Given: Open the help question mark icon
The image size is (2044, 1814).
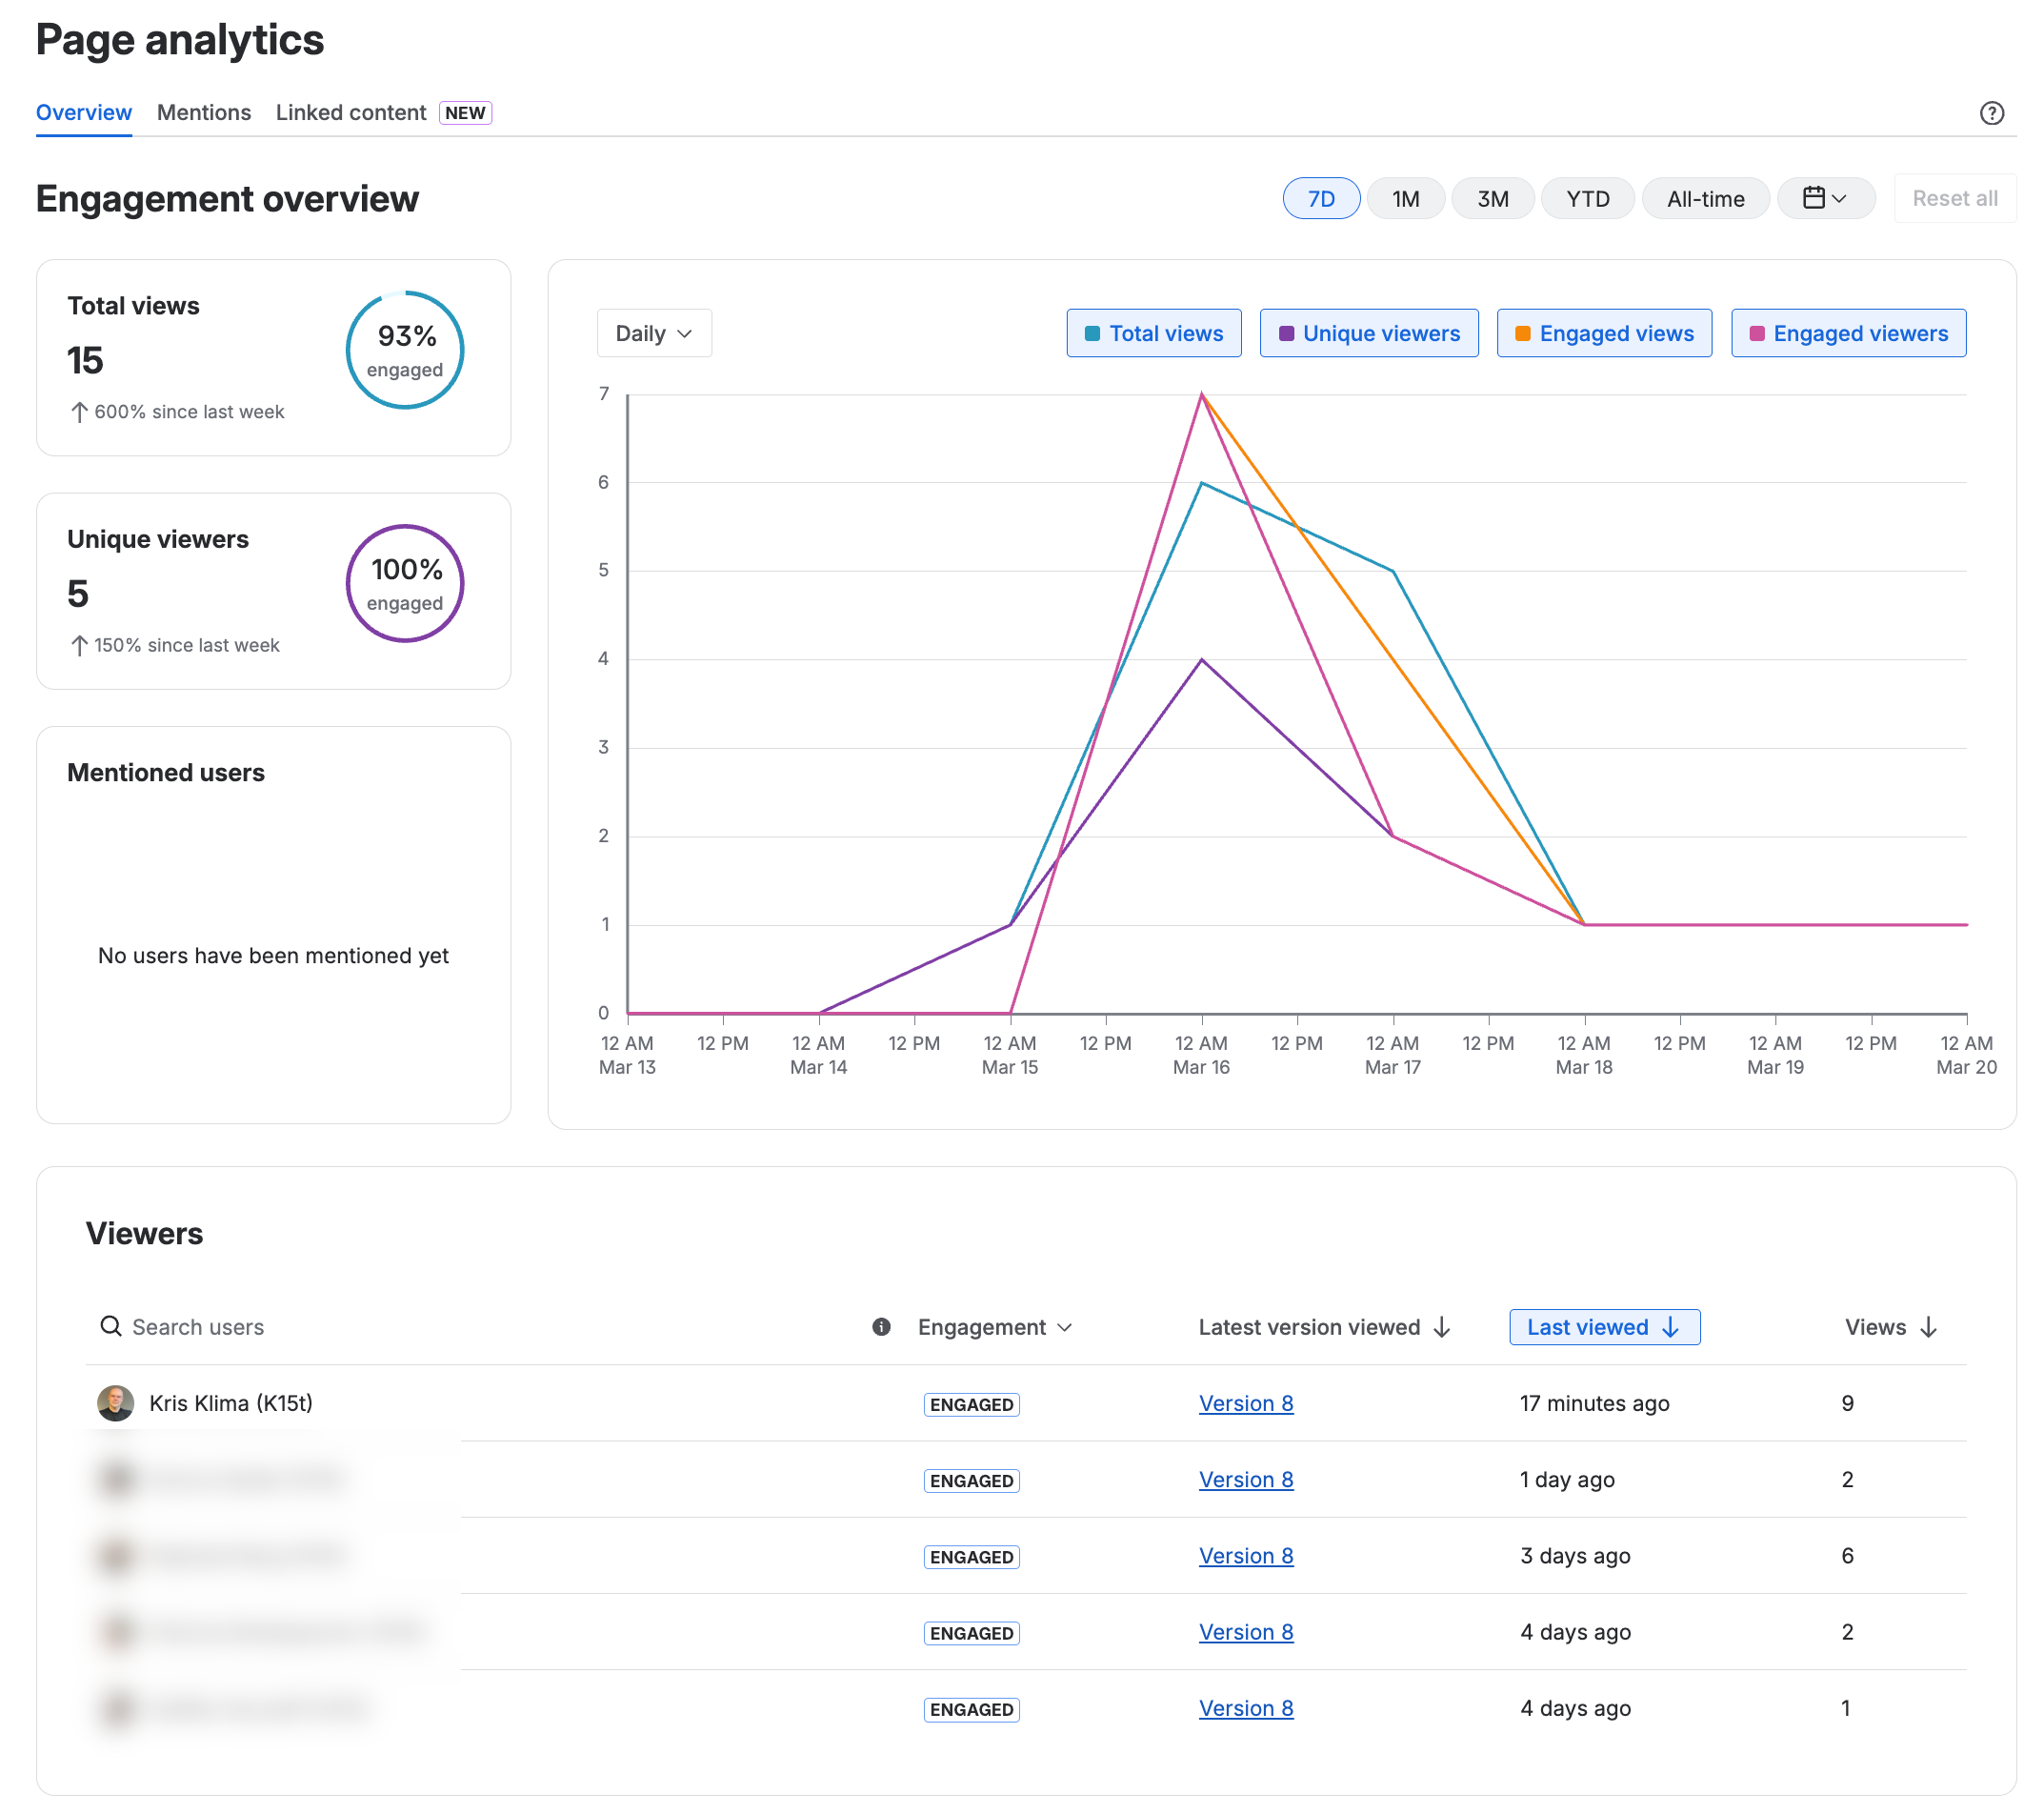Looking at the screenshot, I should click(x=1992, y=113).
